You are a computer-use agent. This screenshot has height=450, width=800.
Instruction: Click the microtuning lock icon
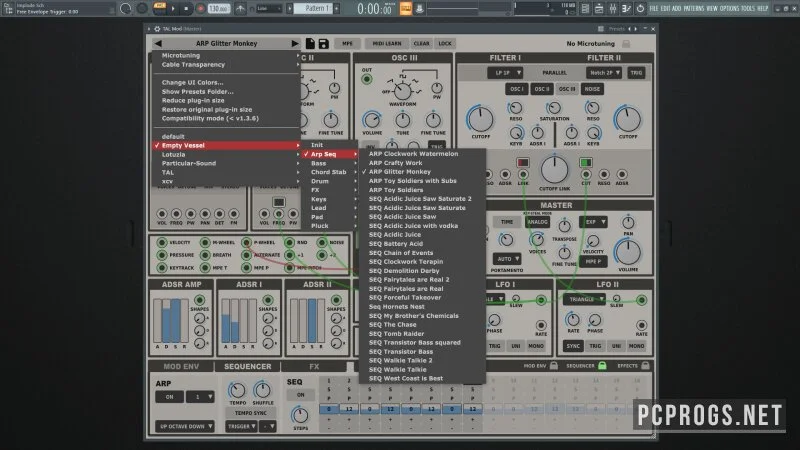(626, 44)
